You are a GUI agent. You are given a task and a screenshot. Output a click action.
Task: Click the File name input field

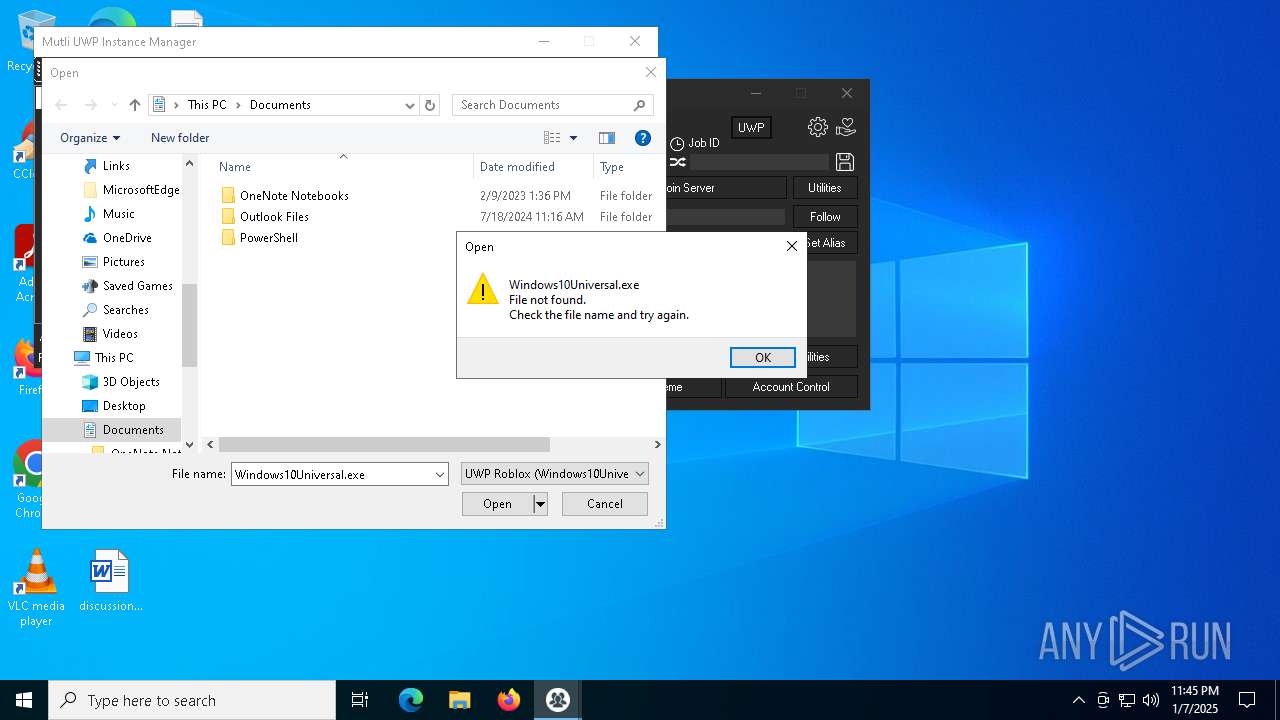(332, 474)
